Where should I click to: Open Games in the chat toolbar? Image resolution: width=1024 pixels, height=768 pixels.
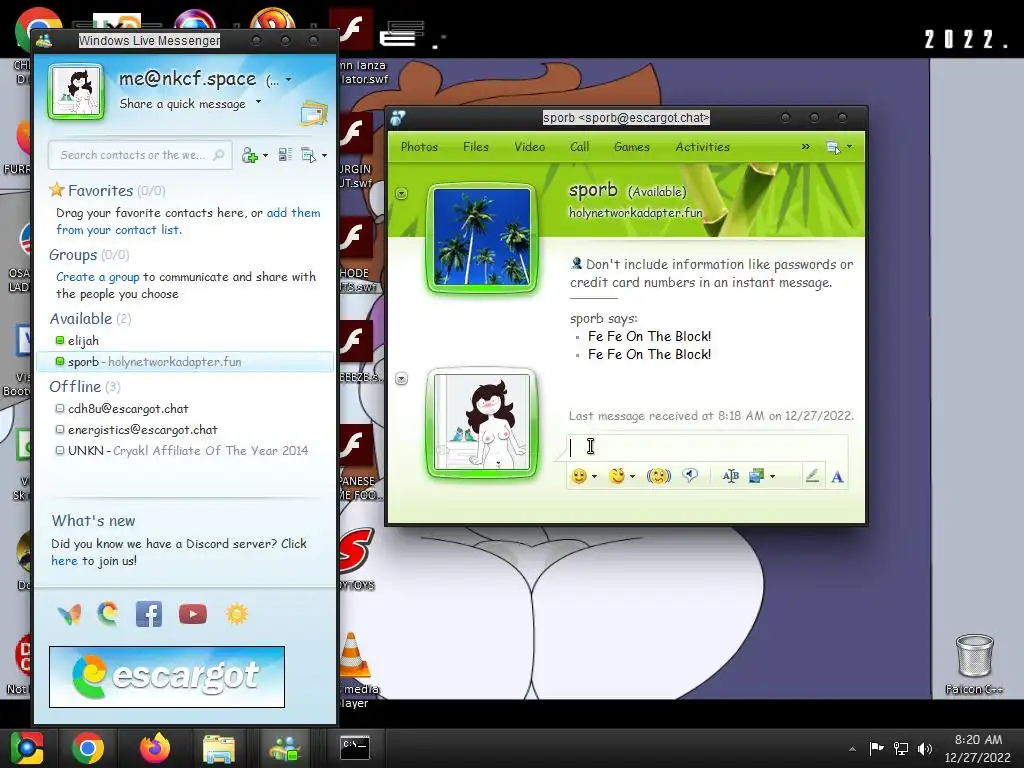point(632,147)
